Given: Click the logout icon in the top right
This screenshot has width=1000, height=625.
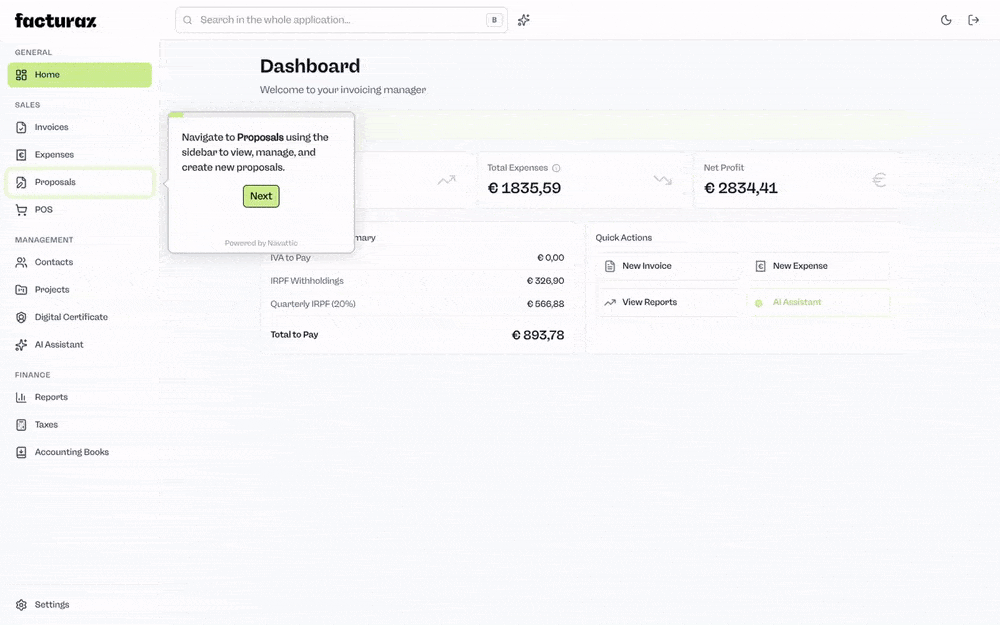Looking at the screenshot, I should pyautogui.click(x=973, y=20).
